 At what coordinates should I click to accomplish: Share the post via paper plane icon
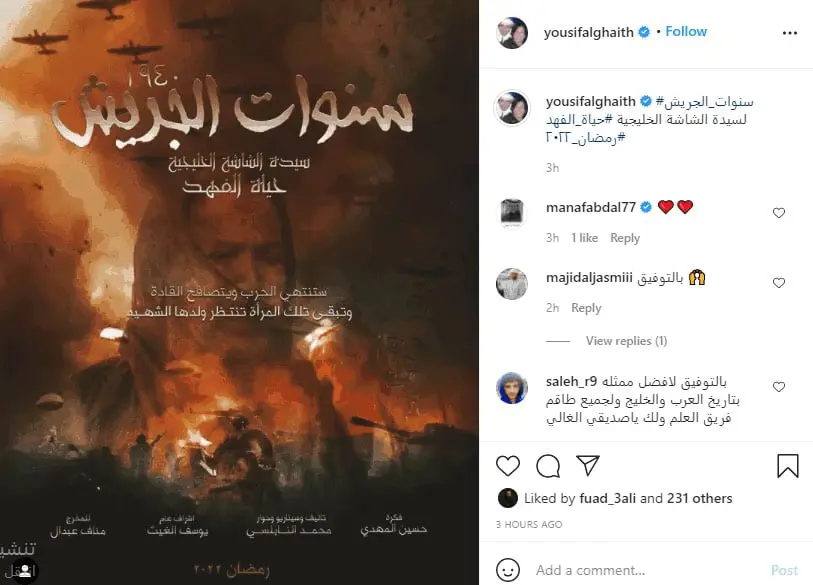[588, 465]
